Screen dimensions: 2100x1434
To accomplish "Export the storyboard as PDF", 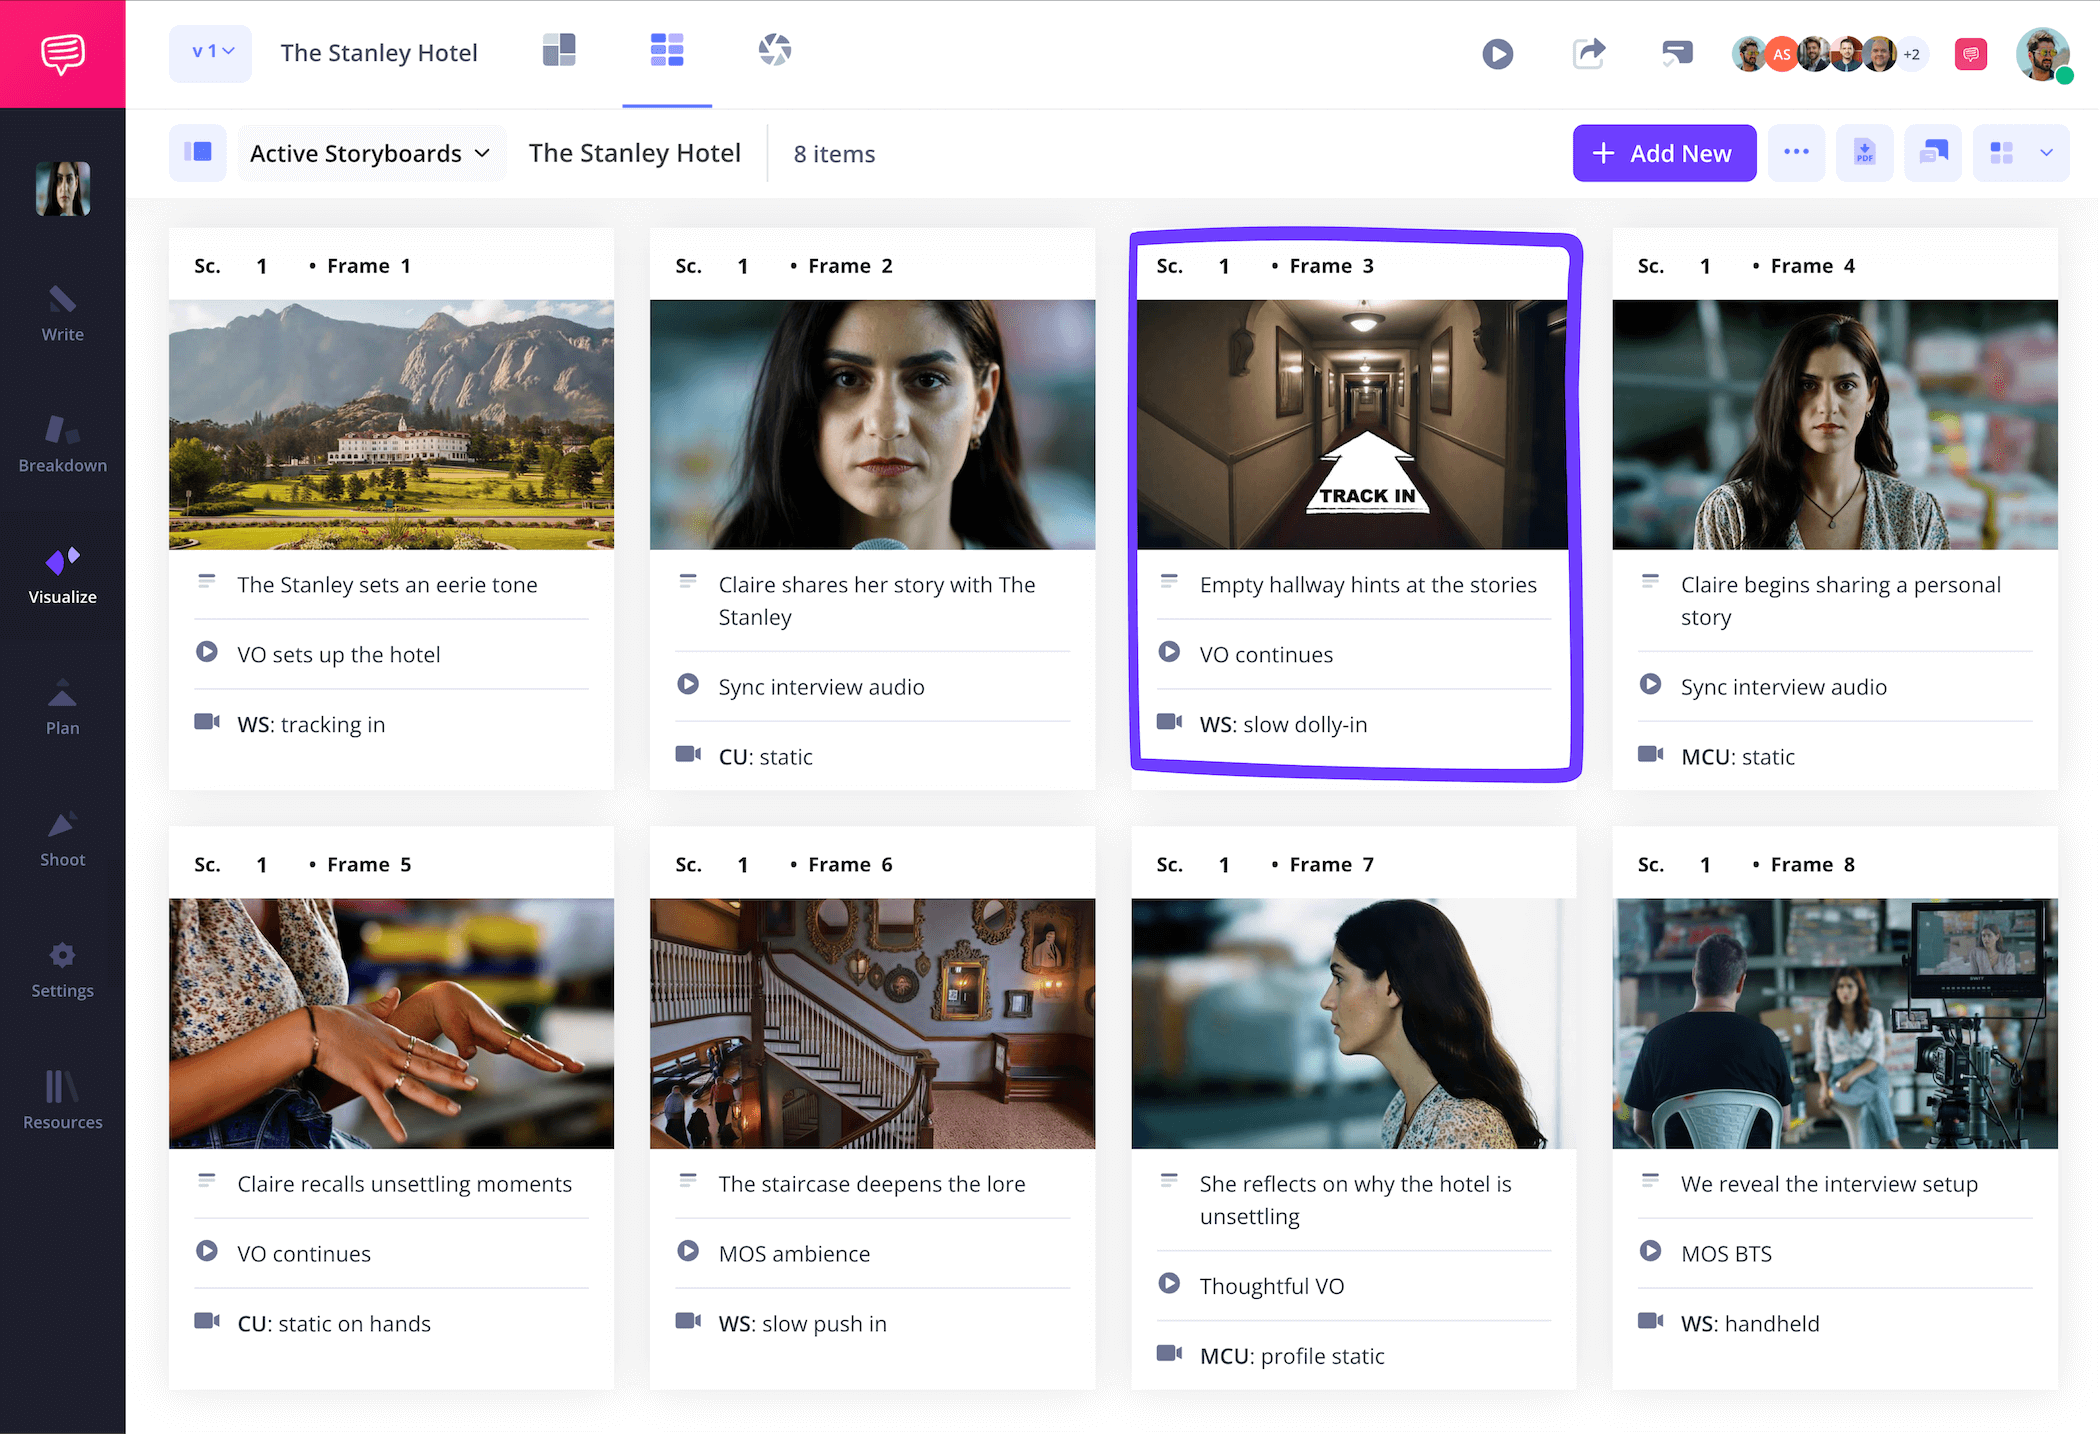I will pyautogui.click(x=1864, y=152).
